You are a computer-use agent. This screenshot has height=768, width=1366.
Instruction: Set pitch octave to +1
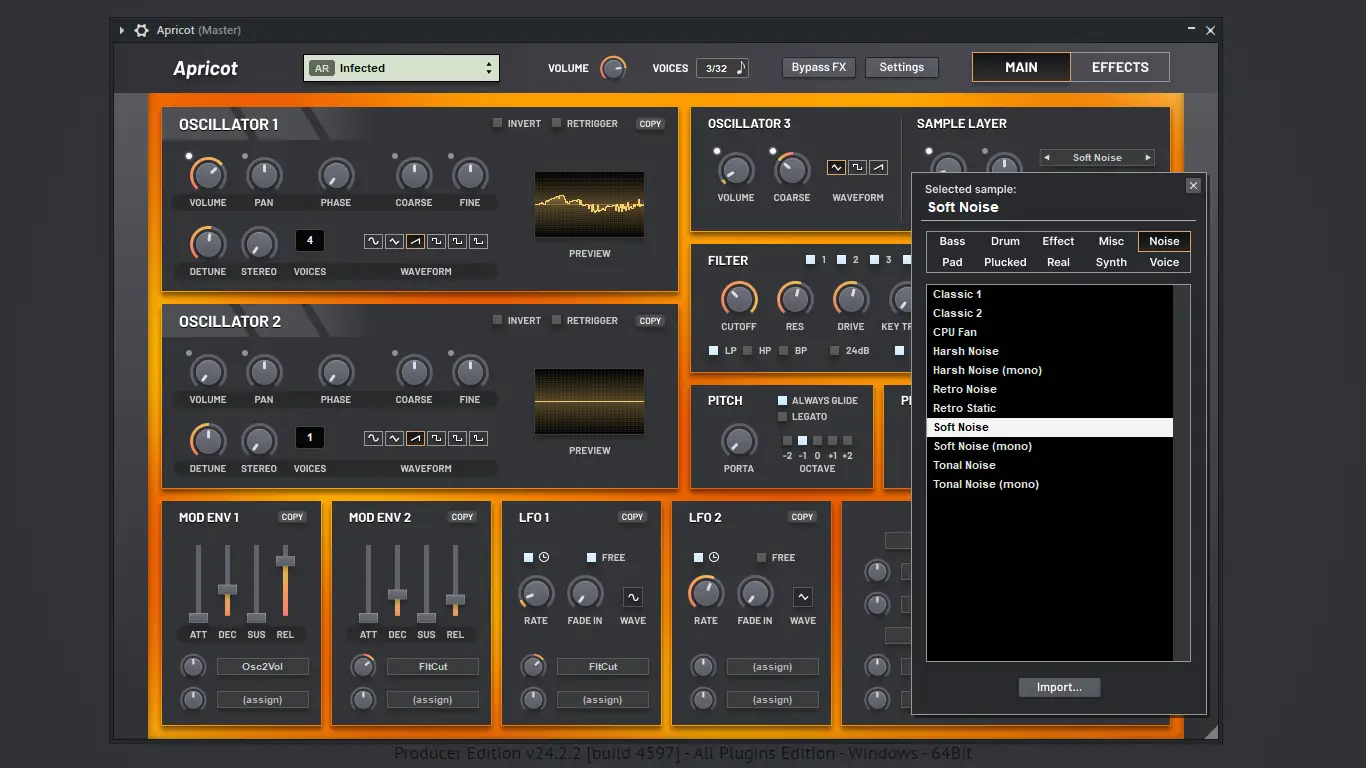832,440
